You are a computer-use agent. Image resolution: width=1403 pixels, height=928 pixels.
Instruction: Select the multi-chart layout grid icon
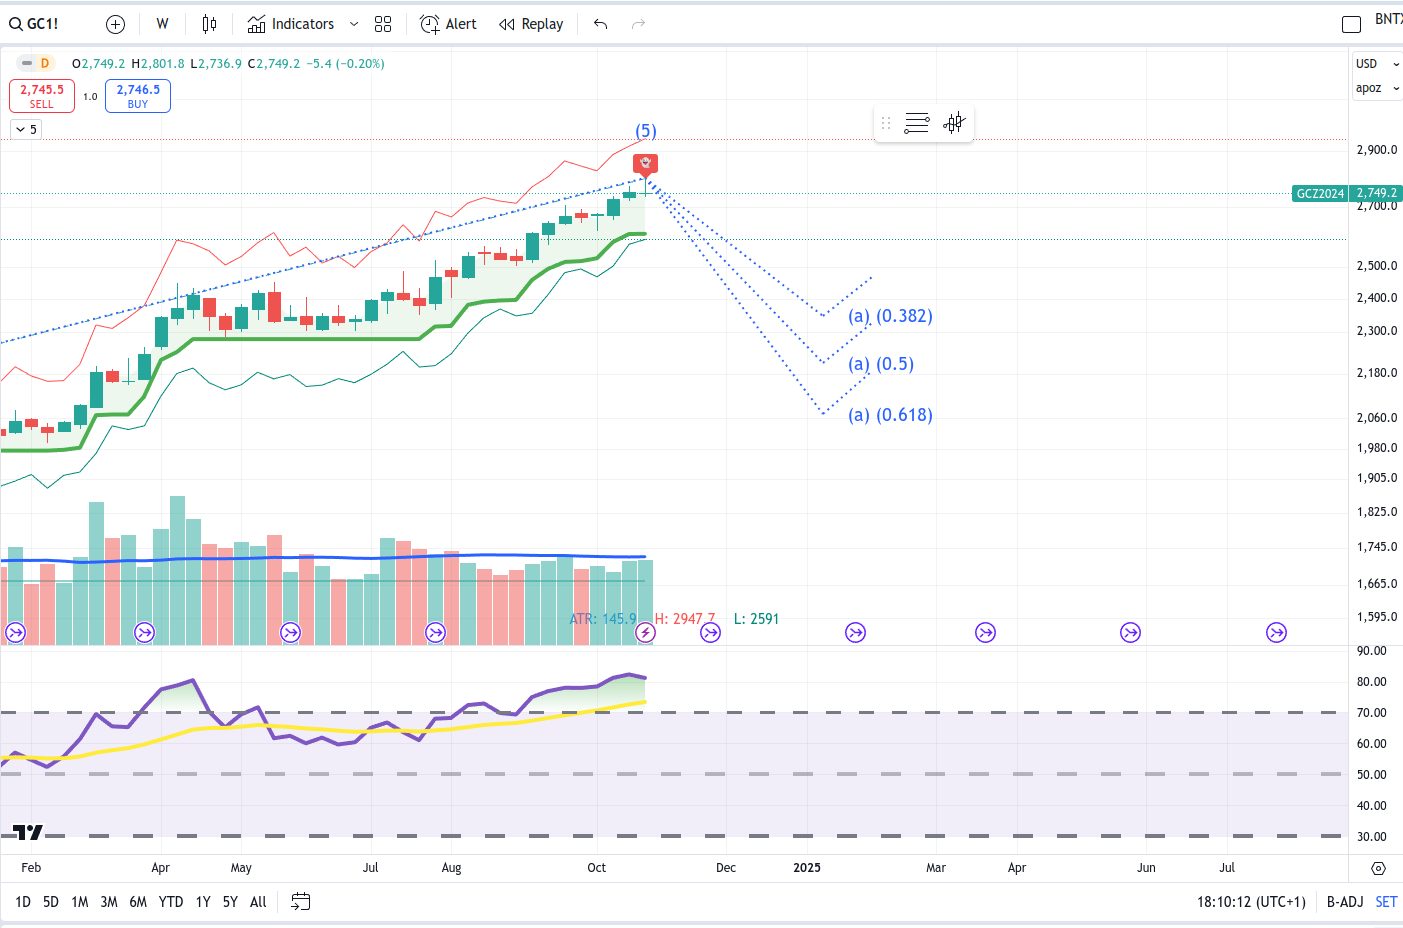pyautogui.click(x=383, y=23)
